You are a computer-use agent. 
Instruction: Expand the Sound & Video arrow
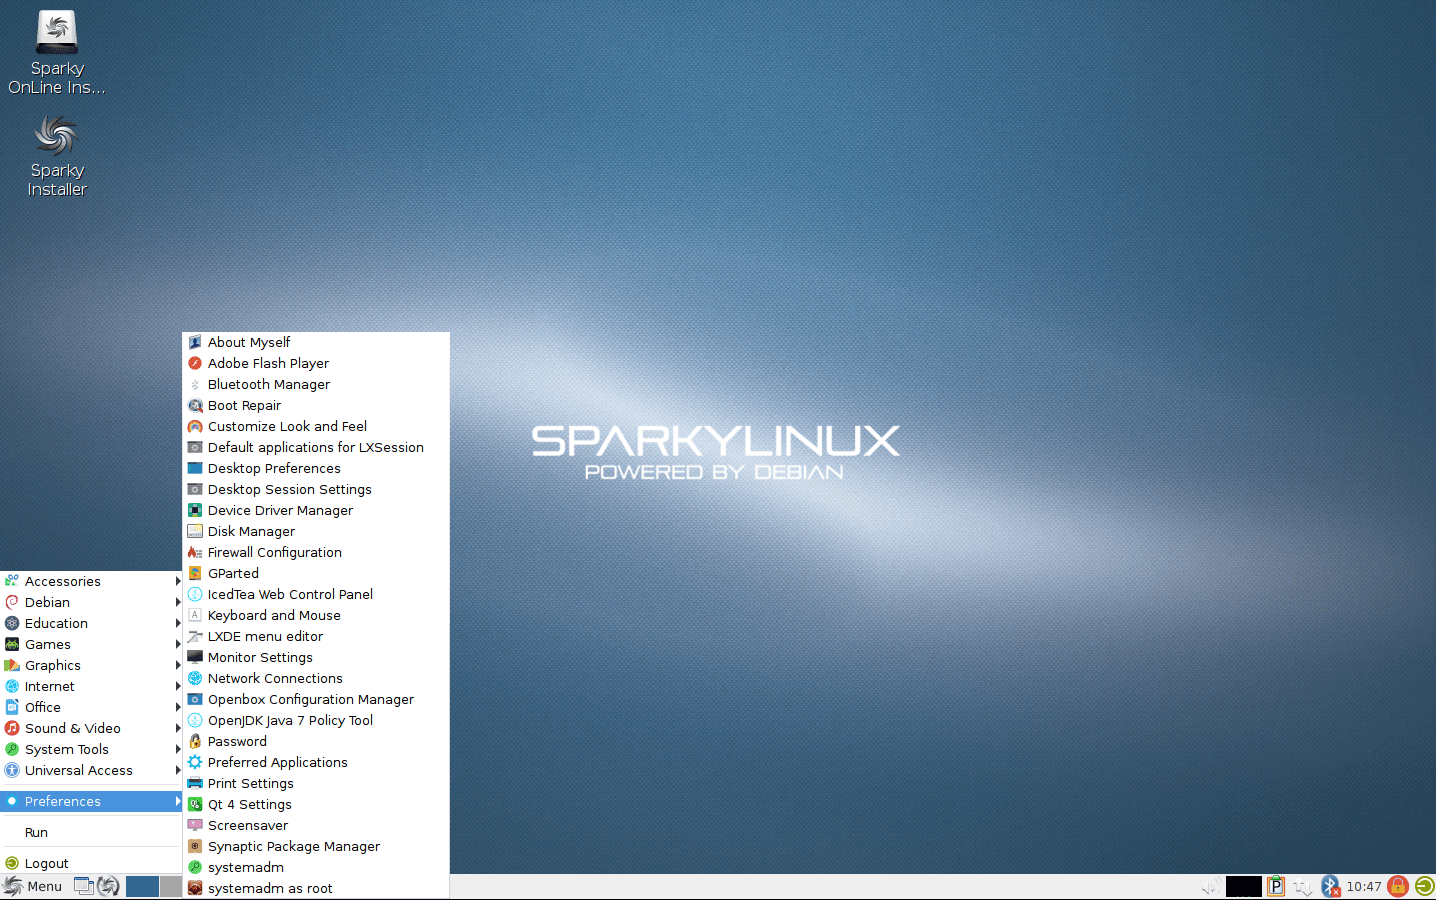[178, 728]
